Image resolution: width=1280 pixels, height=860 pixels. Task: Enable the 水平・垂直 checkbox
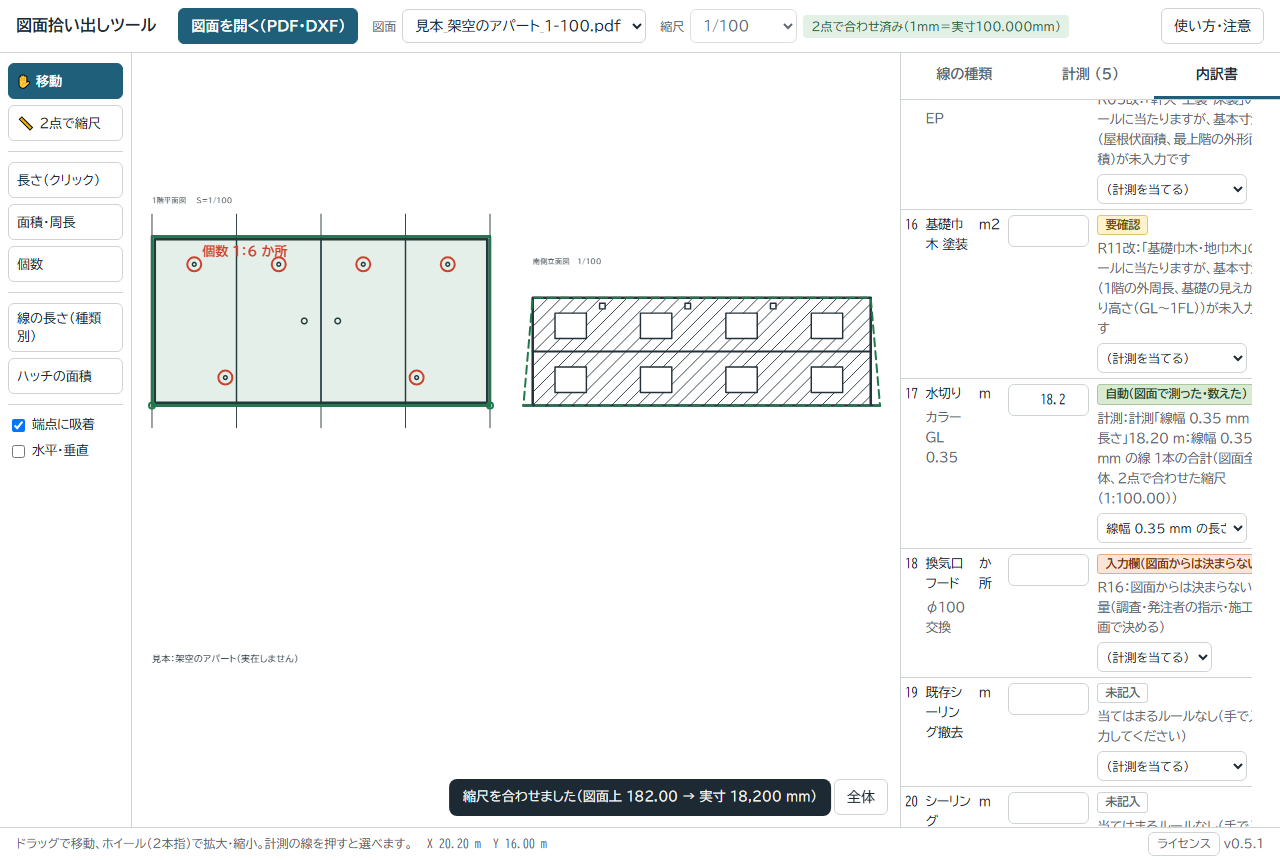coord(18,451)
